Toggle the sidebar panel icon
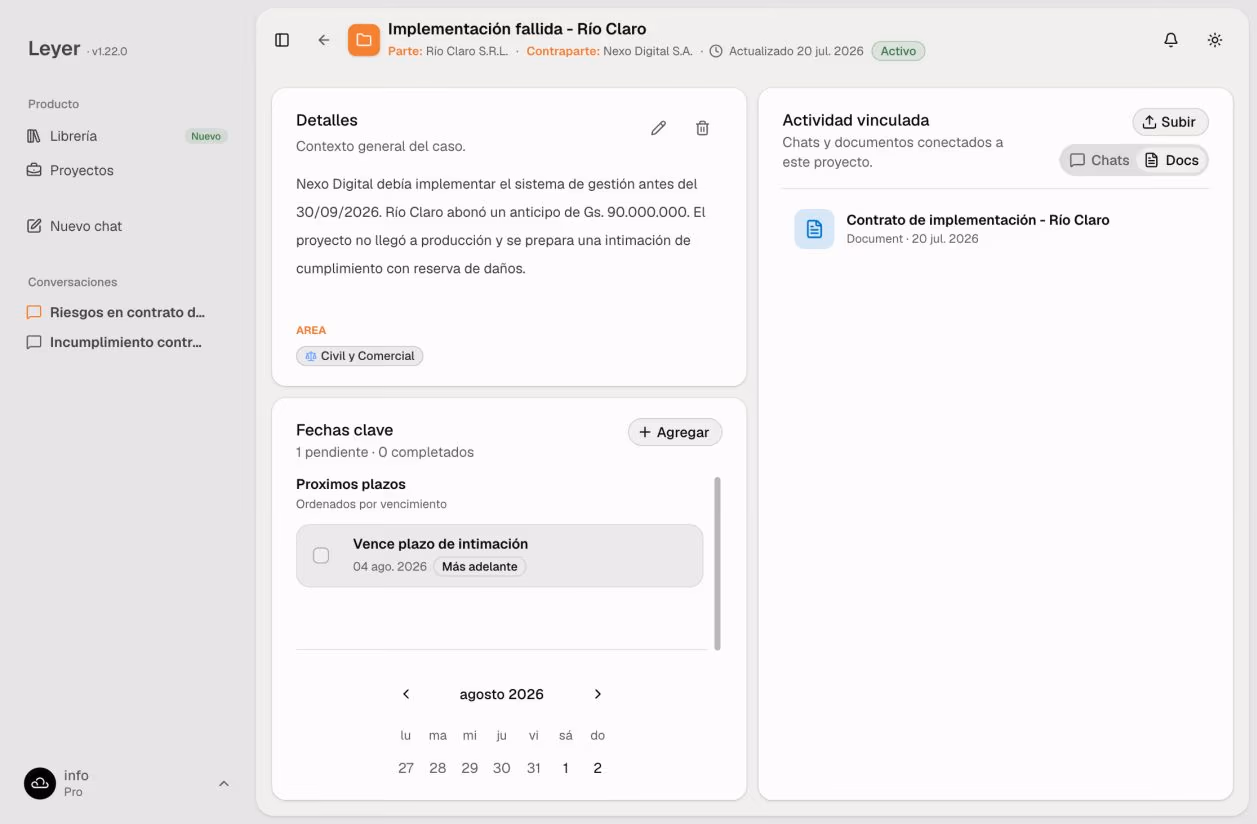This screenshot has height=824, width=1257. coord(282,40)
